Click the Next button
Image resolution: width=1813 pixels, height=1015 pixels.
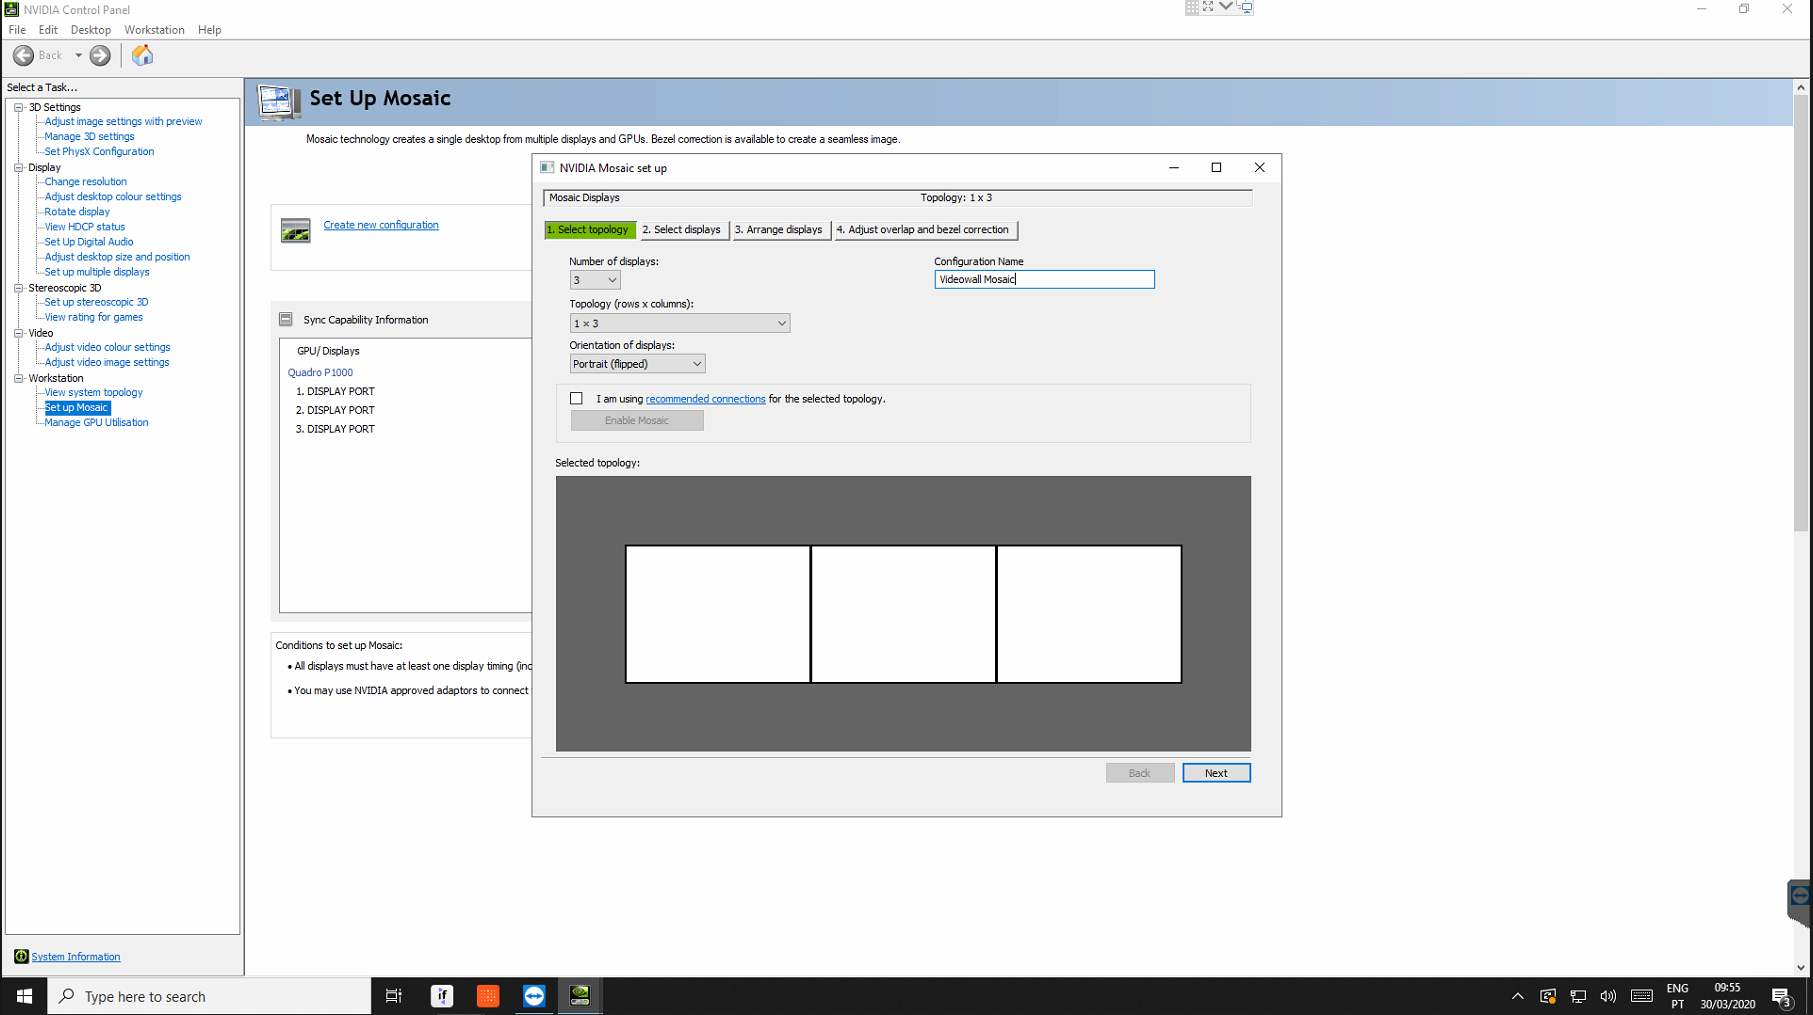click(x=1216, y=773)
